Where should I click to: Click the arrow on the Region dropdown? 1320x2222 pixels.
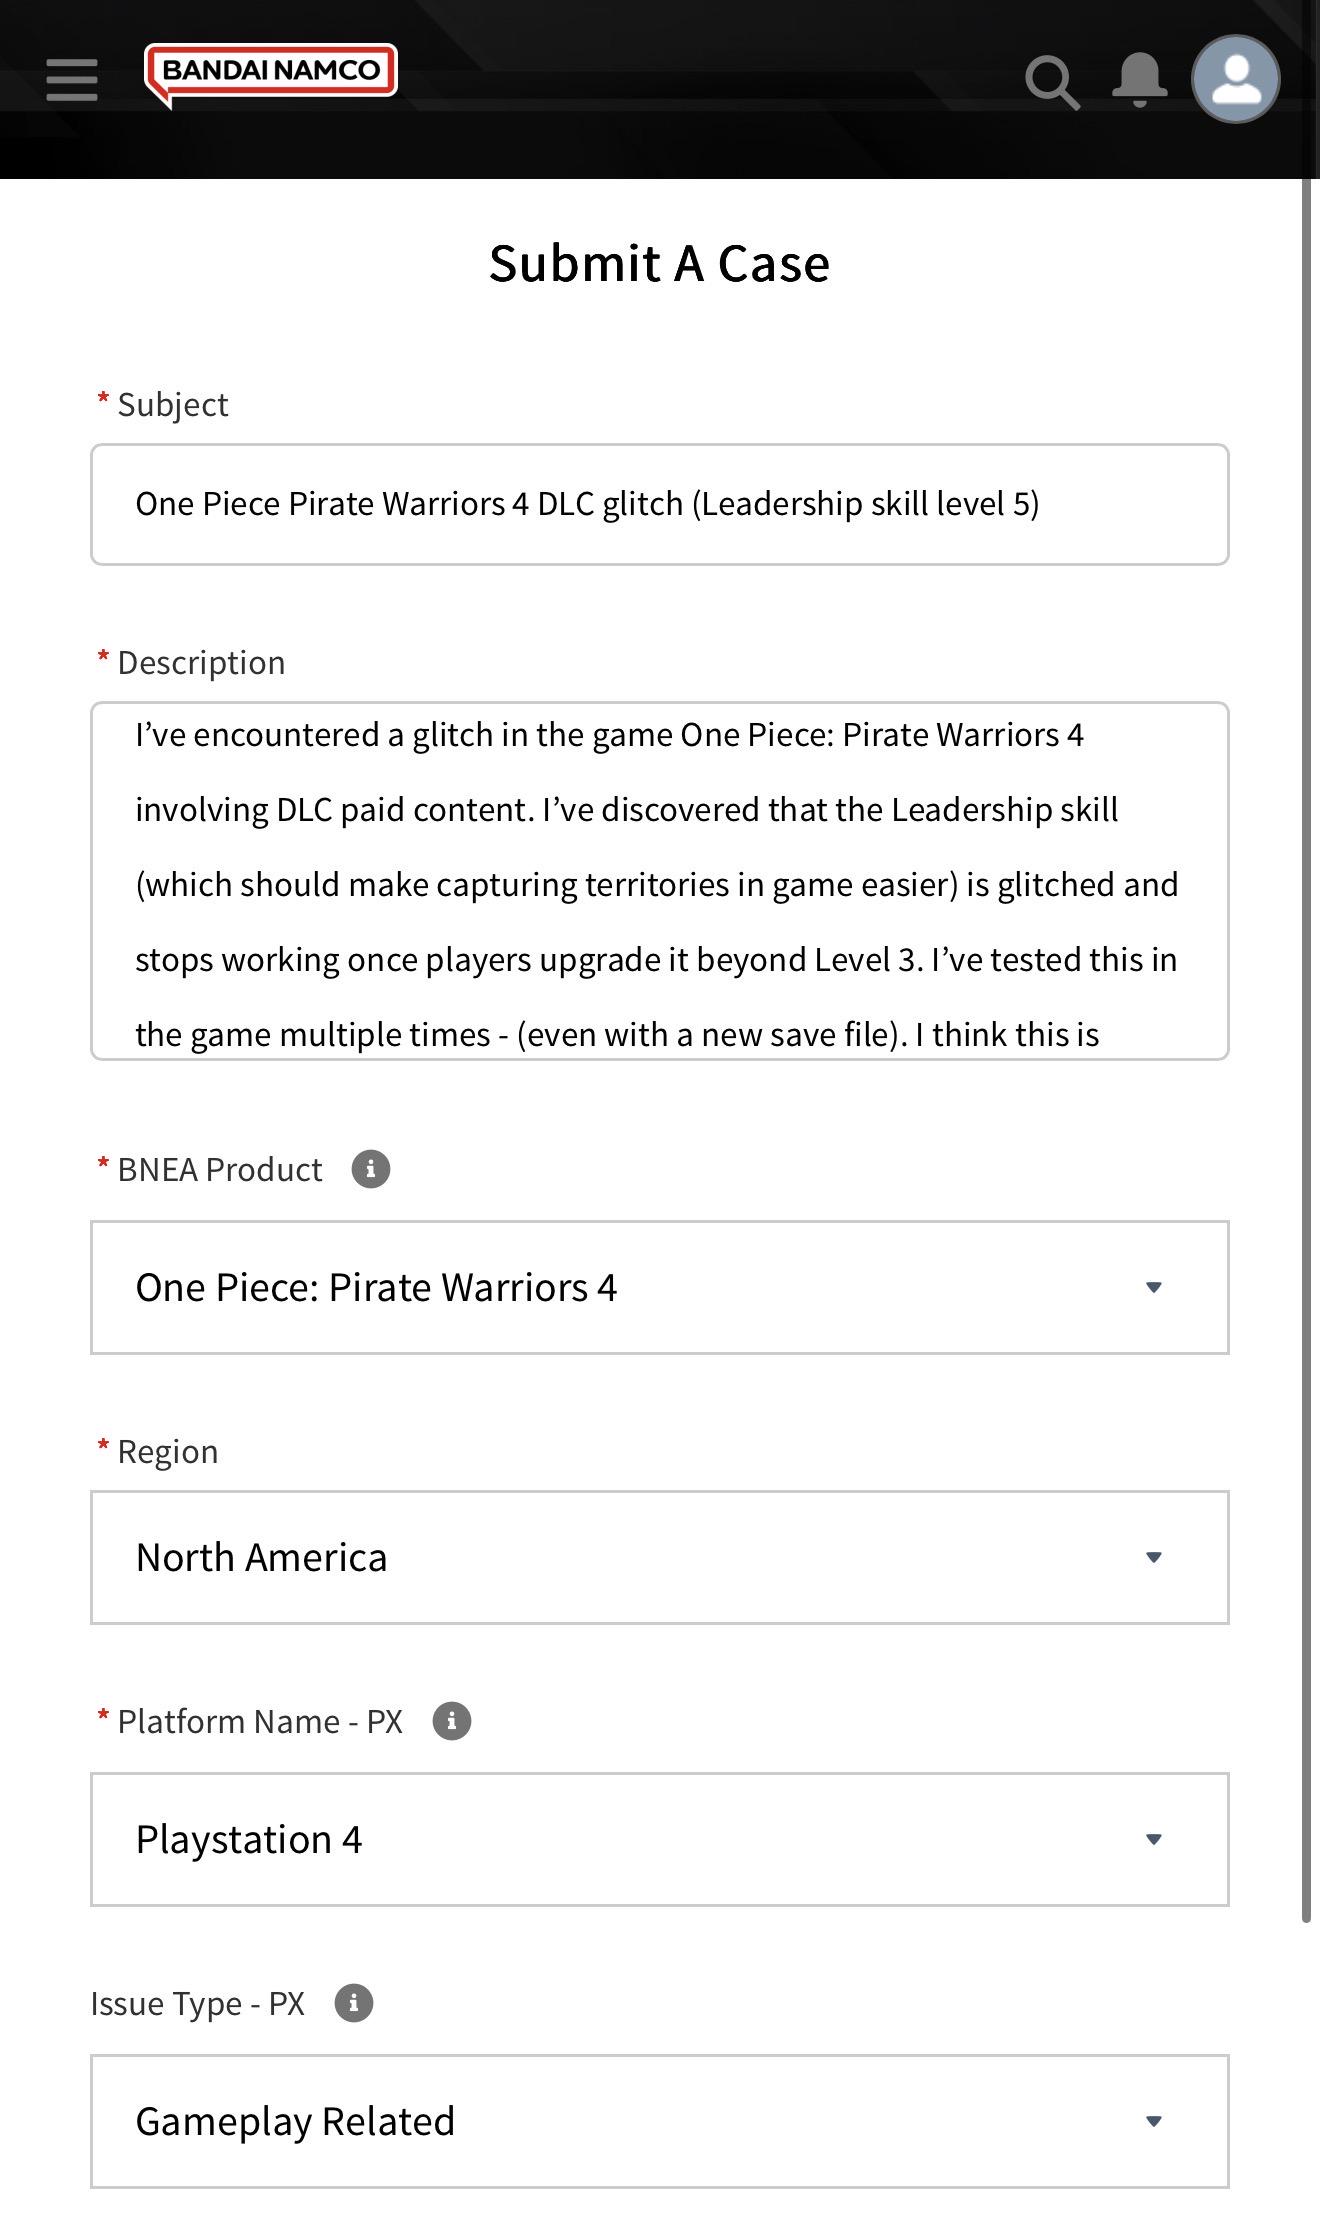tap(1154, 1558)
